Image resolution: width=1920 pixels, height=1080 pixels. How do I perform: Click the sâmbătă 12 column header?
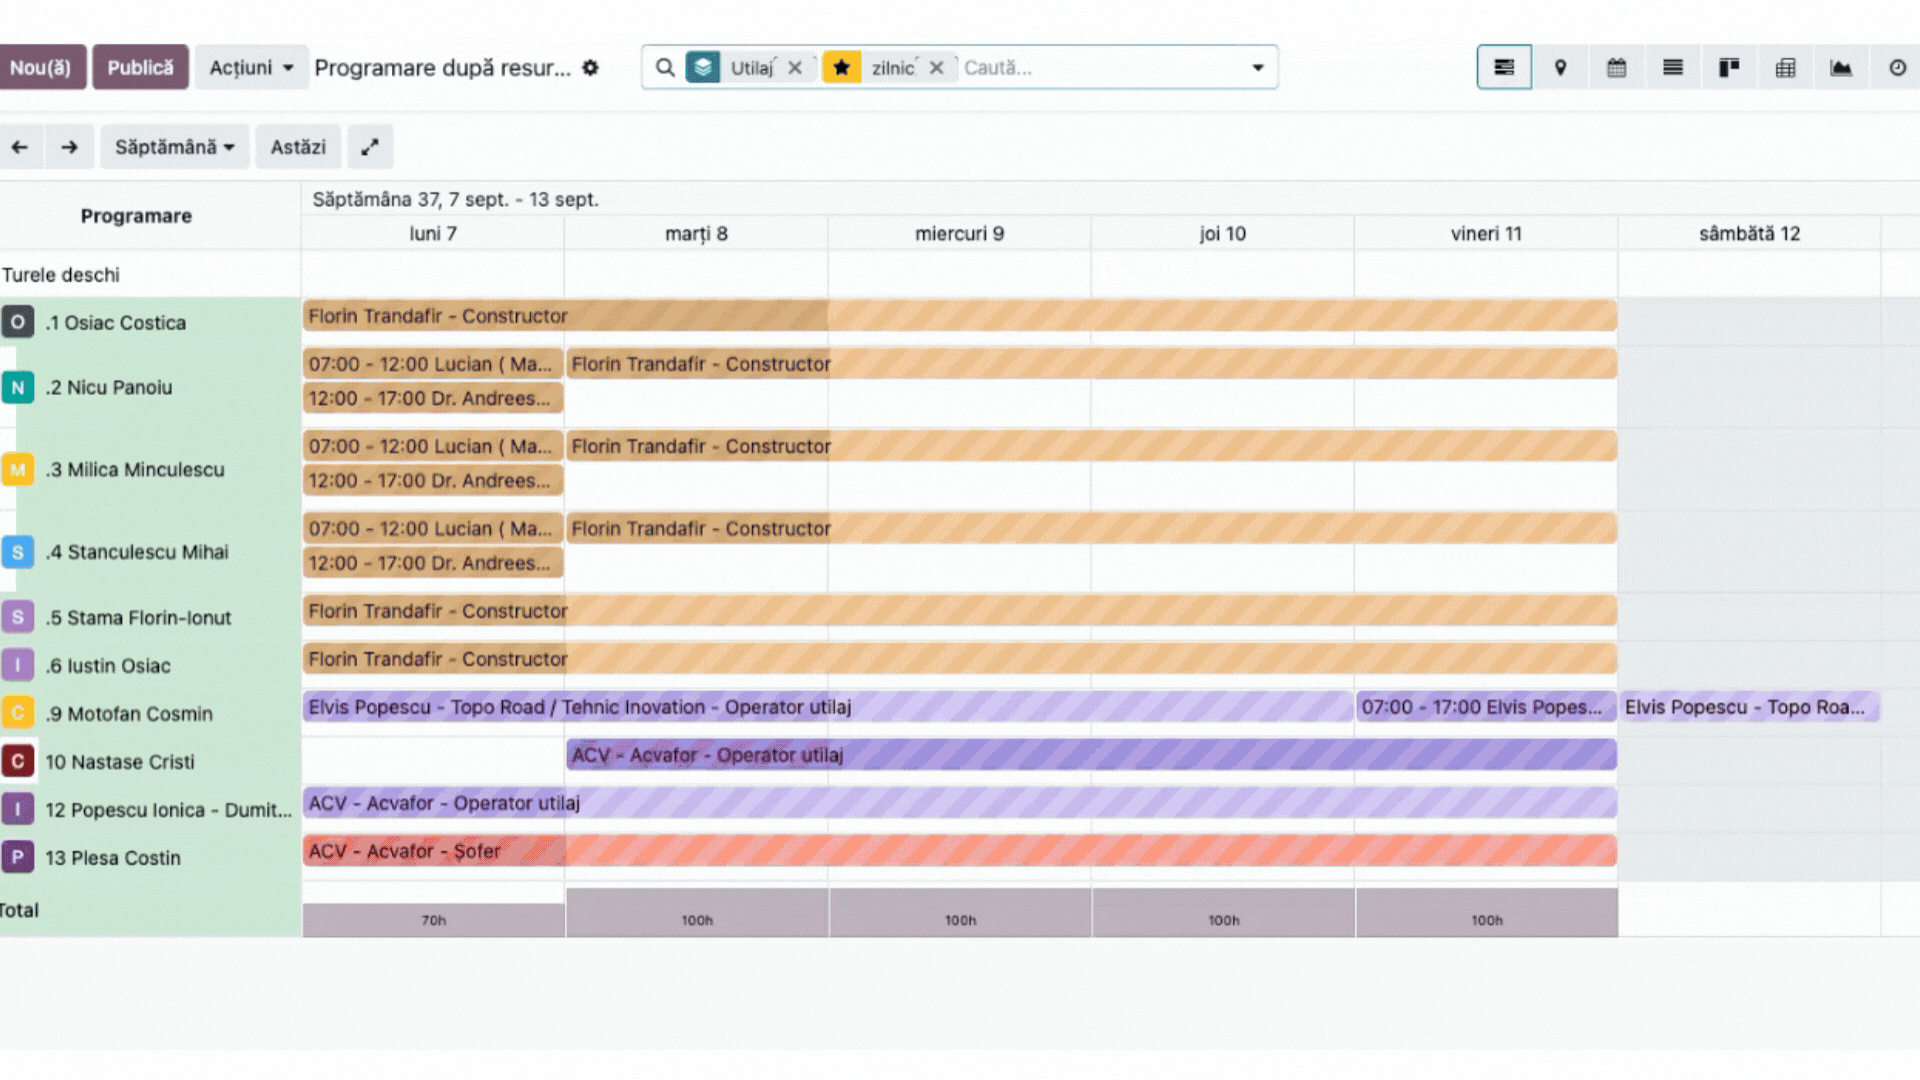1749,233
